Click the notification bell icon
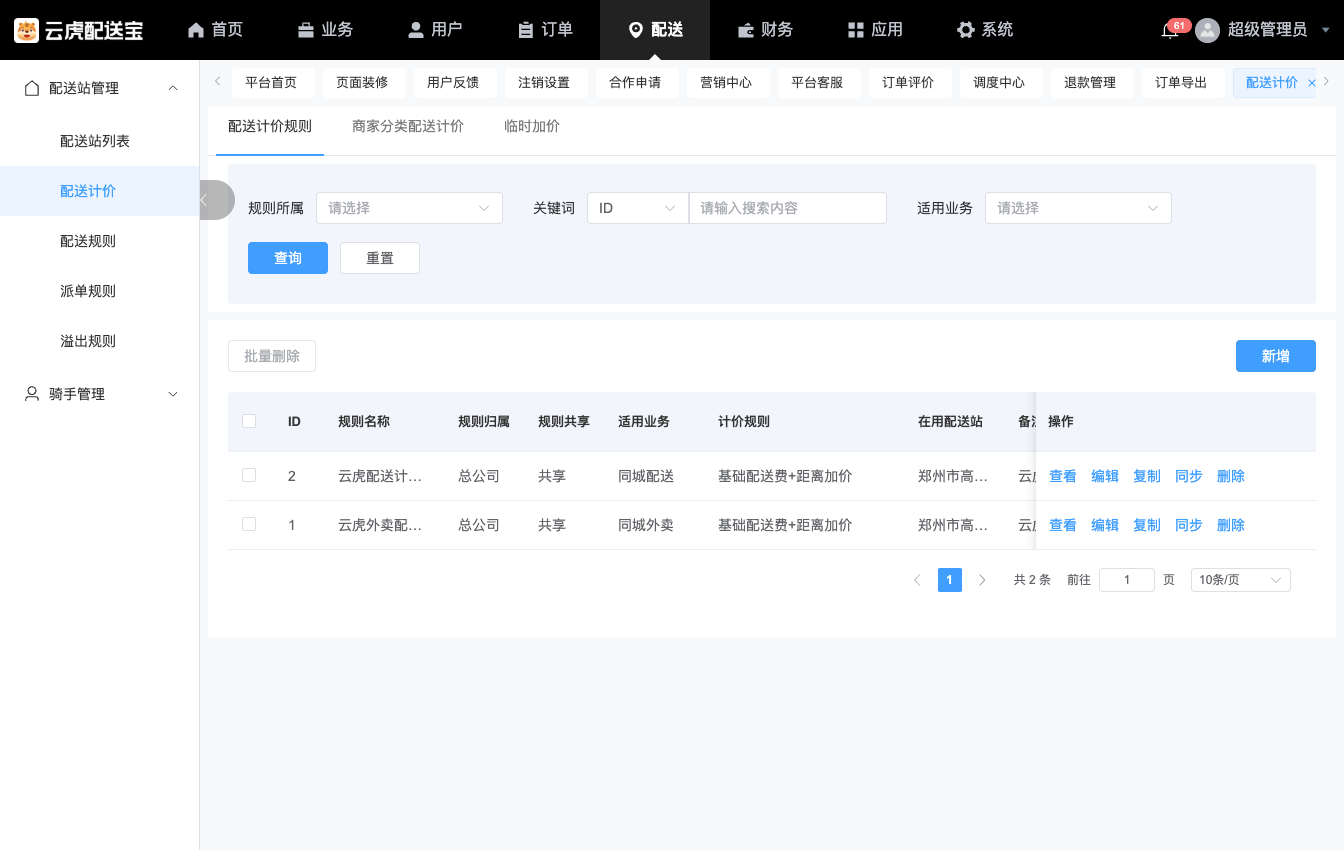This screenshot has width=1344, height=850. coord(1169,30)
